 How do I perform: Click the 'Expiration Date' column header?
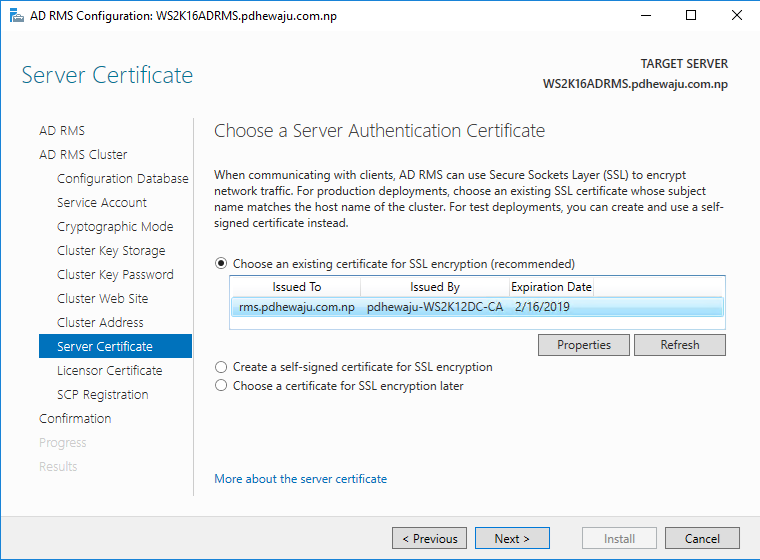point(551,287)
